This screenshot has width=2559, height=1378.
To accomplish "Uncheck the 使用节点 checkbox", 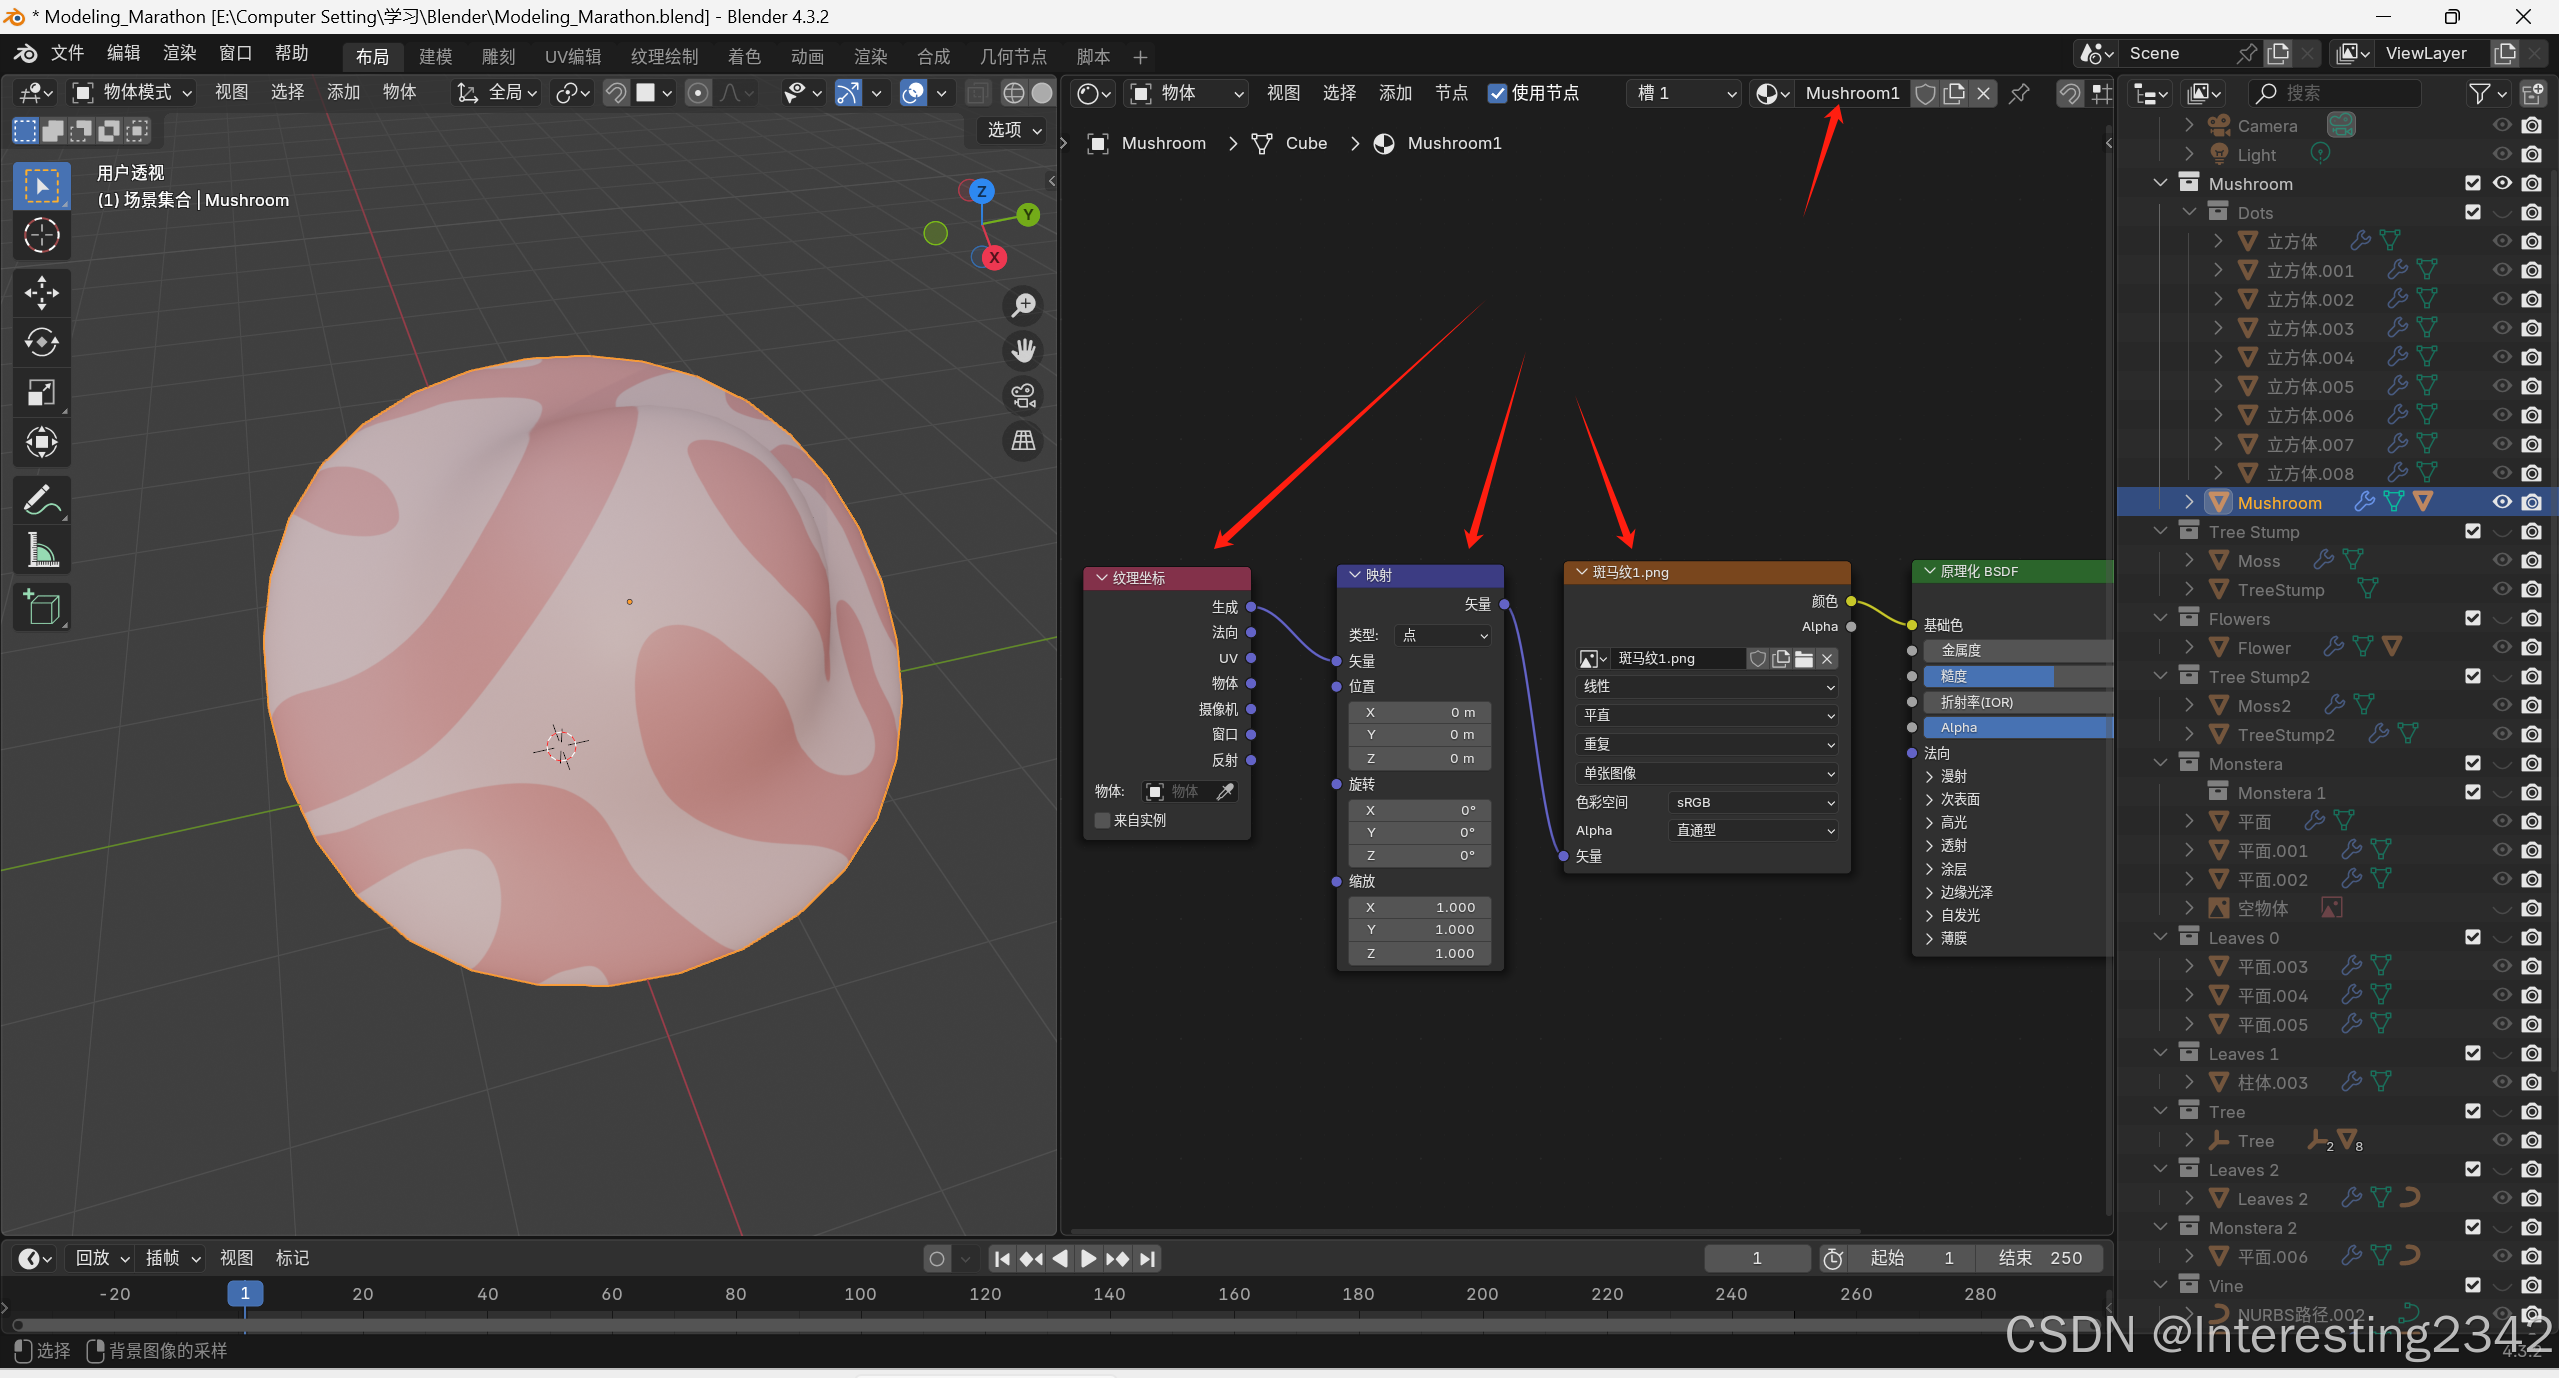I will coord(1497,93).
